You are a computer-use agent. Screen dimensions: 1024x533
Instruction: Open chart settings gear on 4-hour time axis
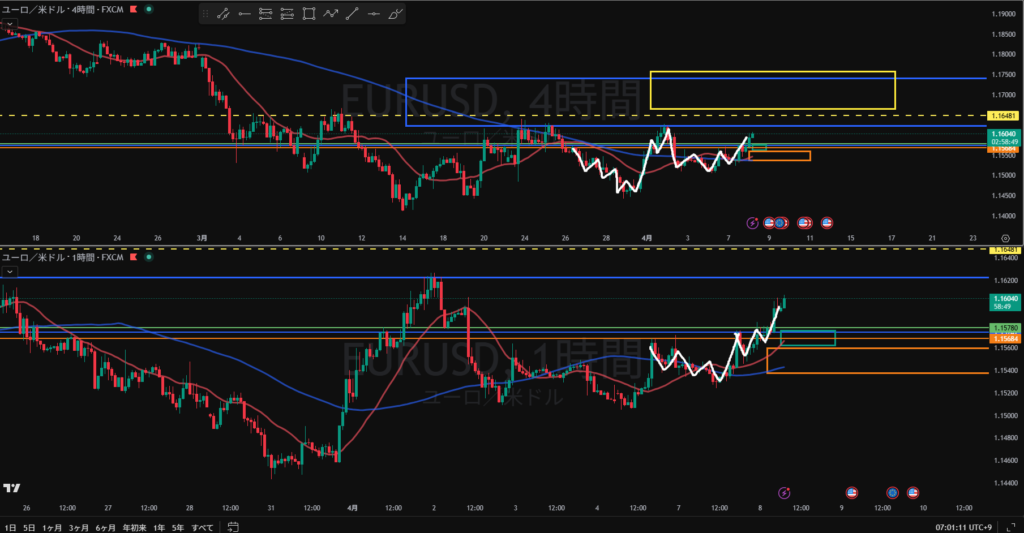click(1003, 238)
